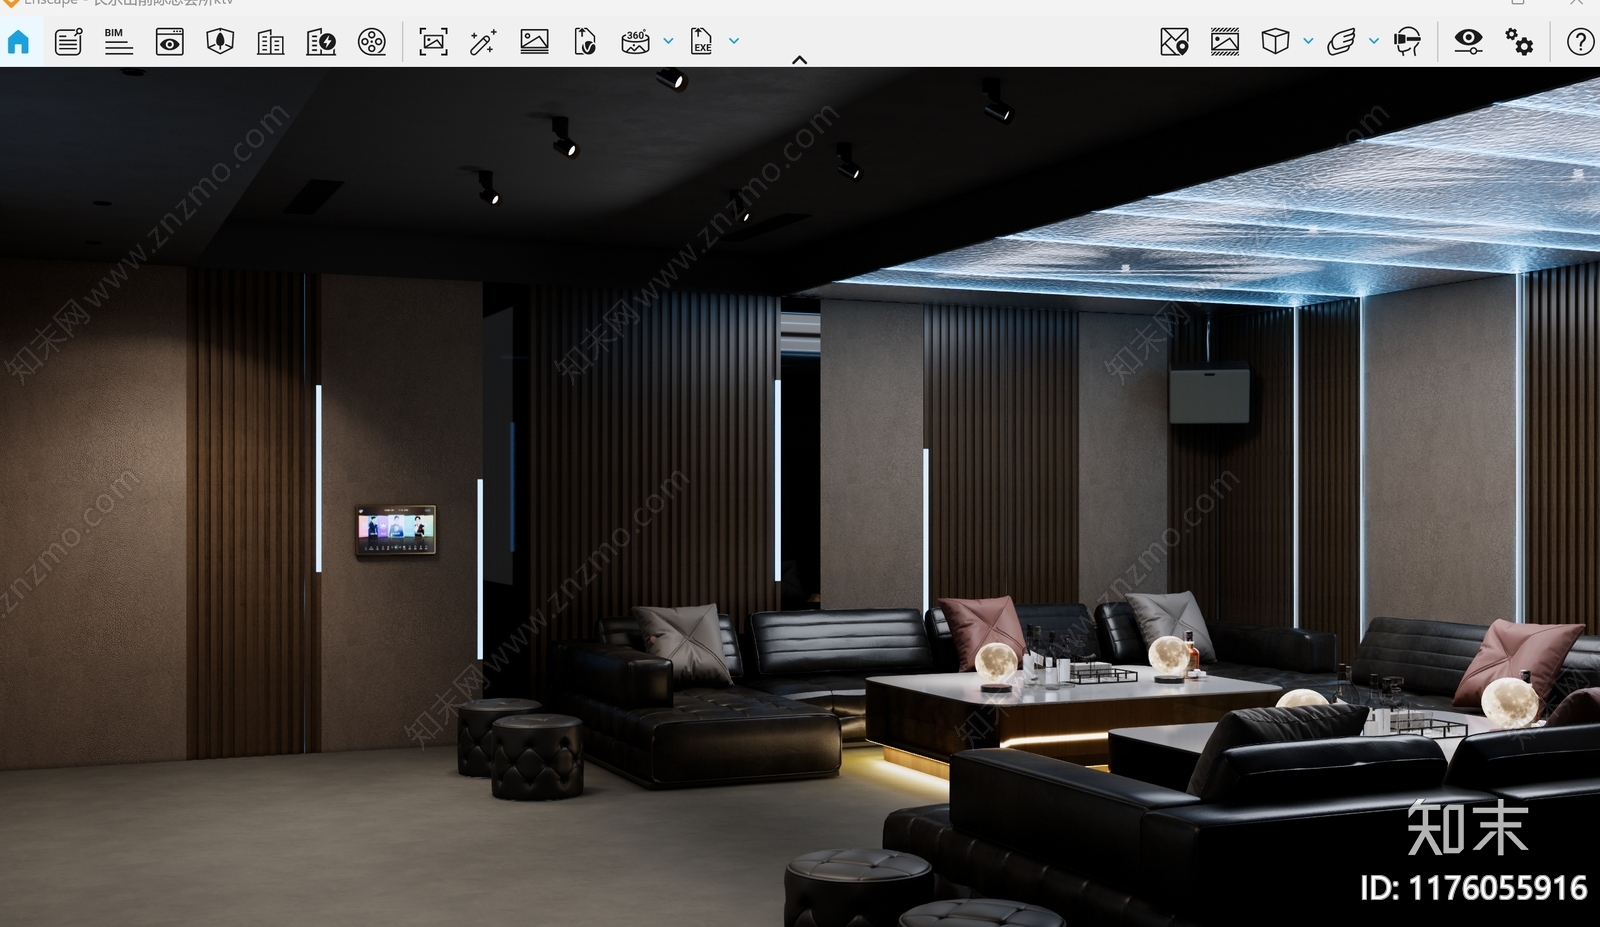Click the Screenshot capture icon
The height and width of the screenshot is (927, 1600).
click(433, 42)
